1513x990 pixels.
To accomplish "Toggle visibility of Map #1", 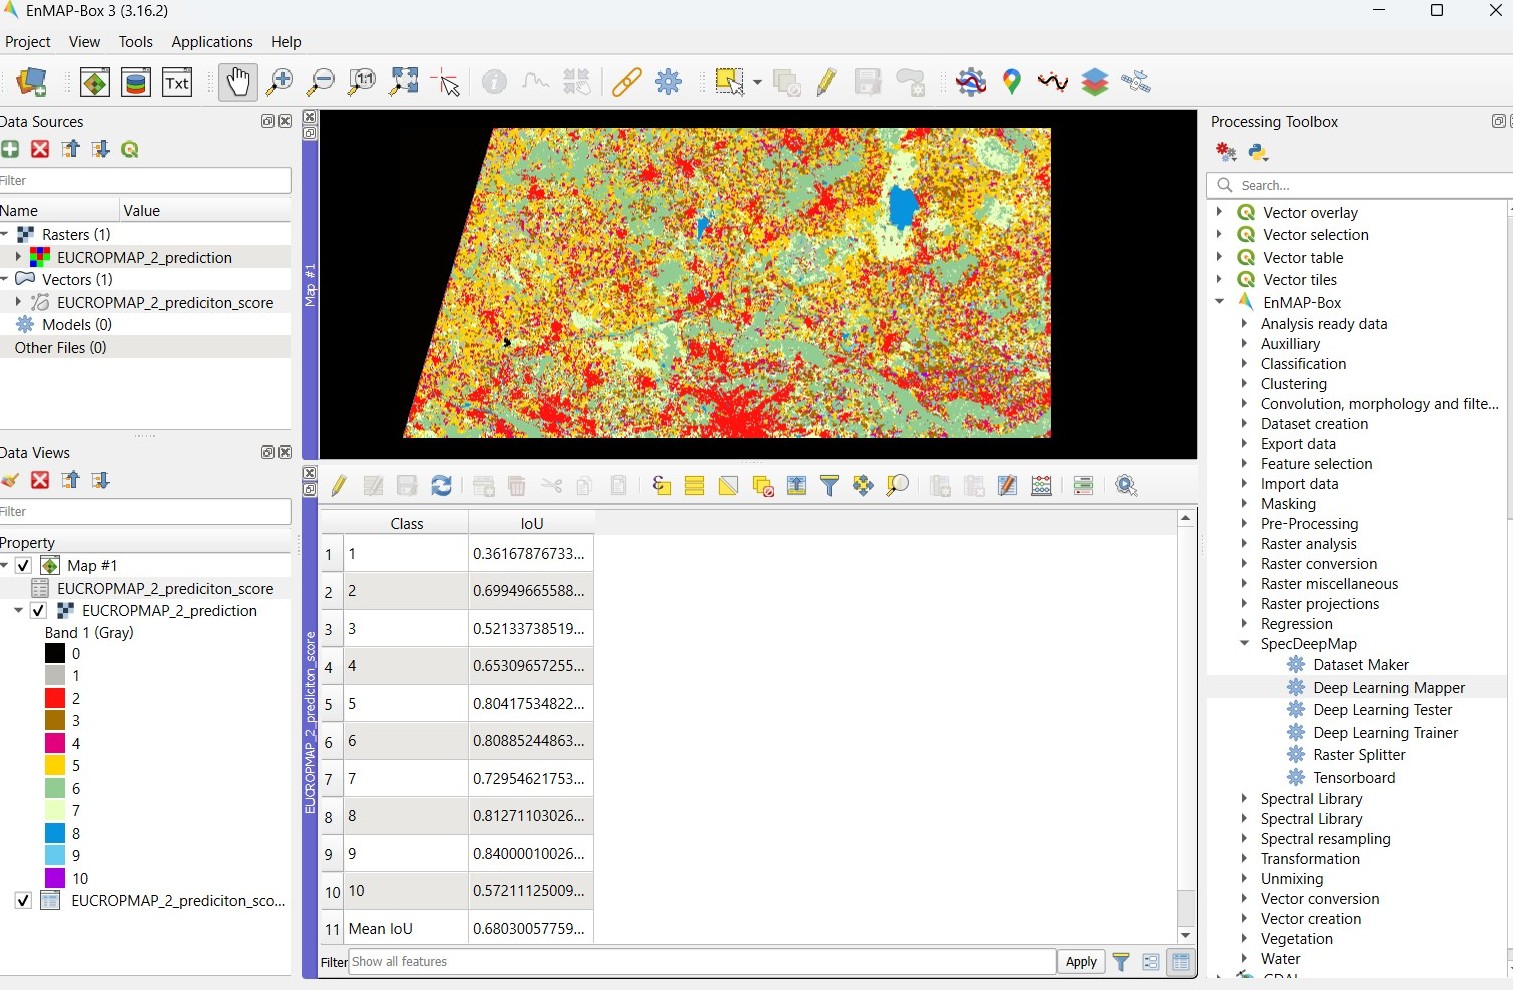I will tap(24, 566).
